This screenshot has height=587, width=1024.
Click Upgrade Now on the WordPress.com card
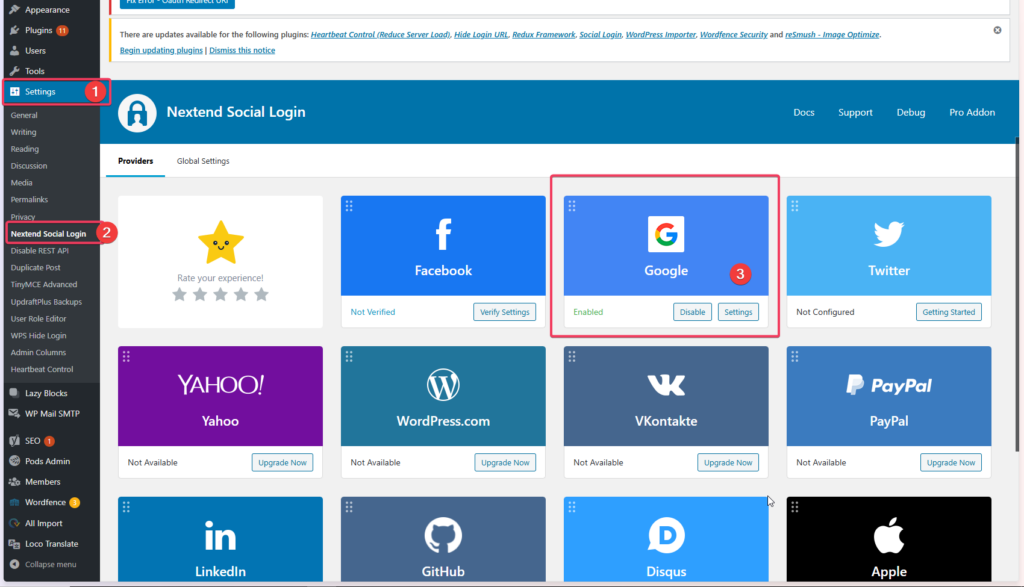(x=505, y=462)
